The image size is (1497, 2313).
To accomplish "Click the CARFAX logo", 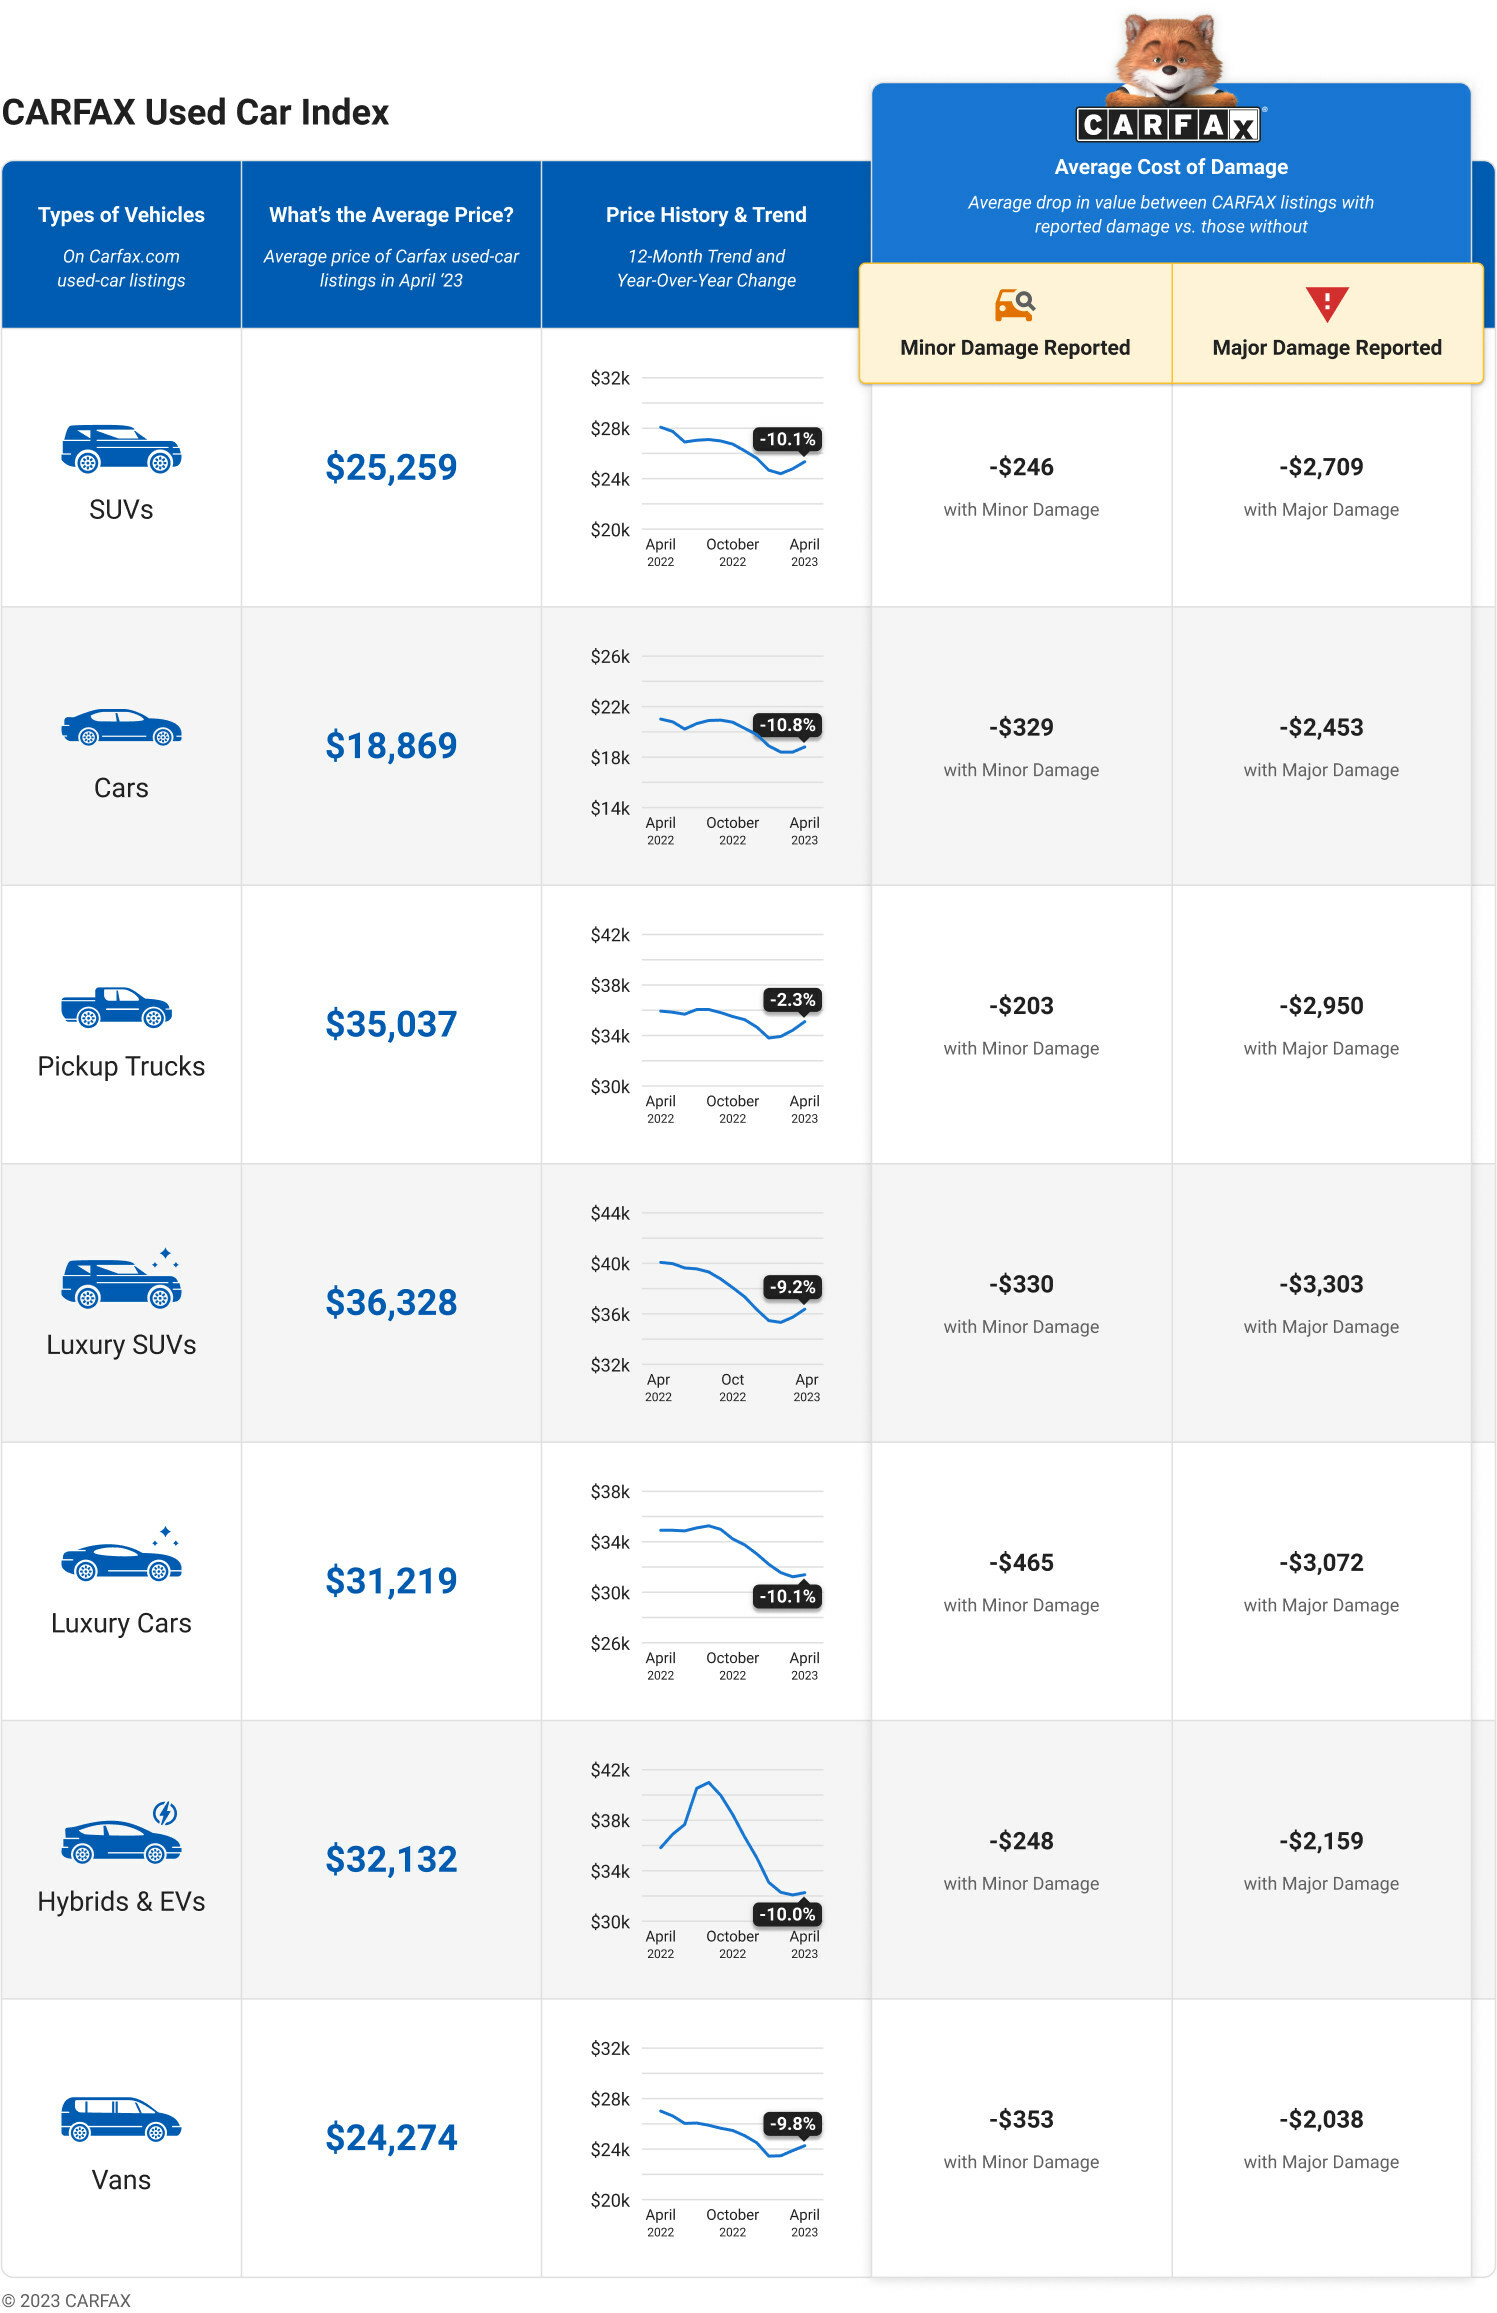I will [1169, 125].
